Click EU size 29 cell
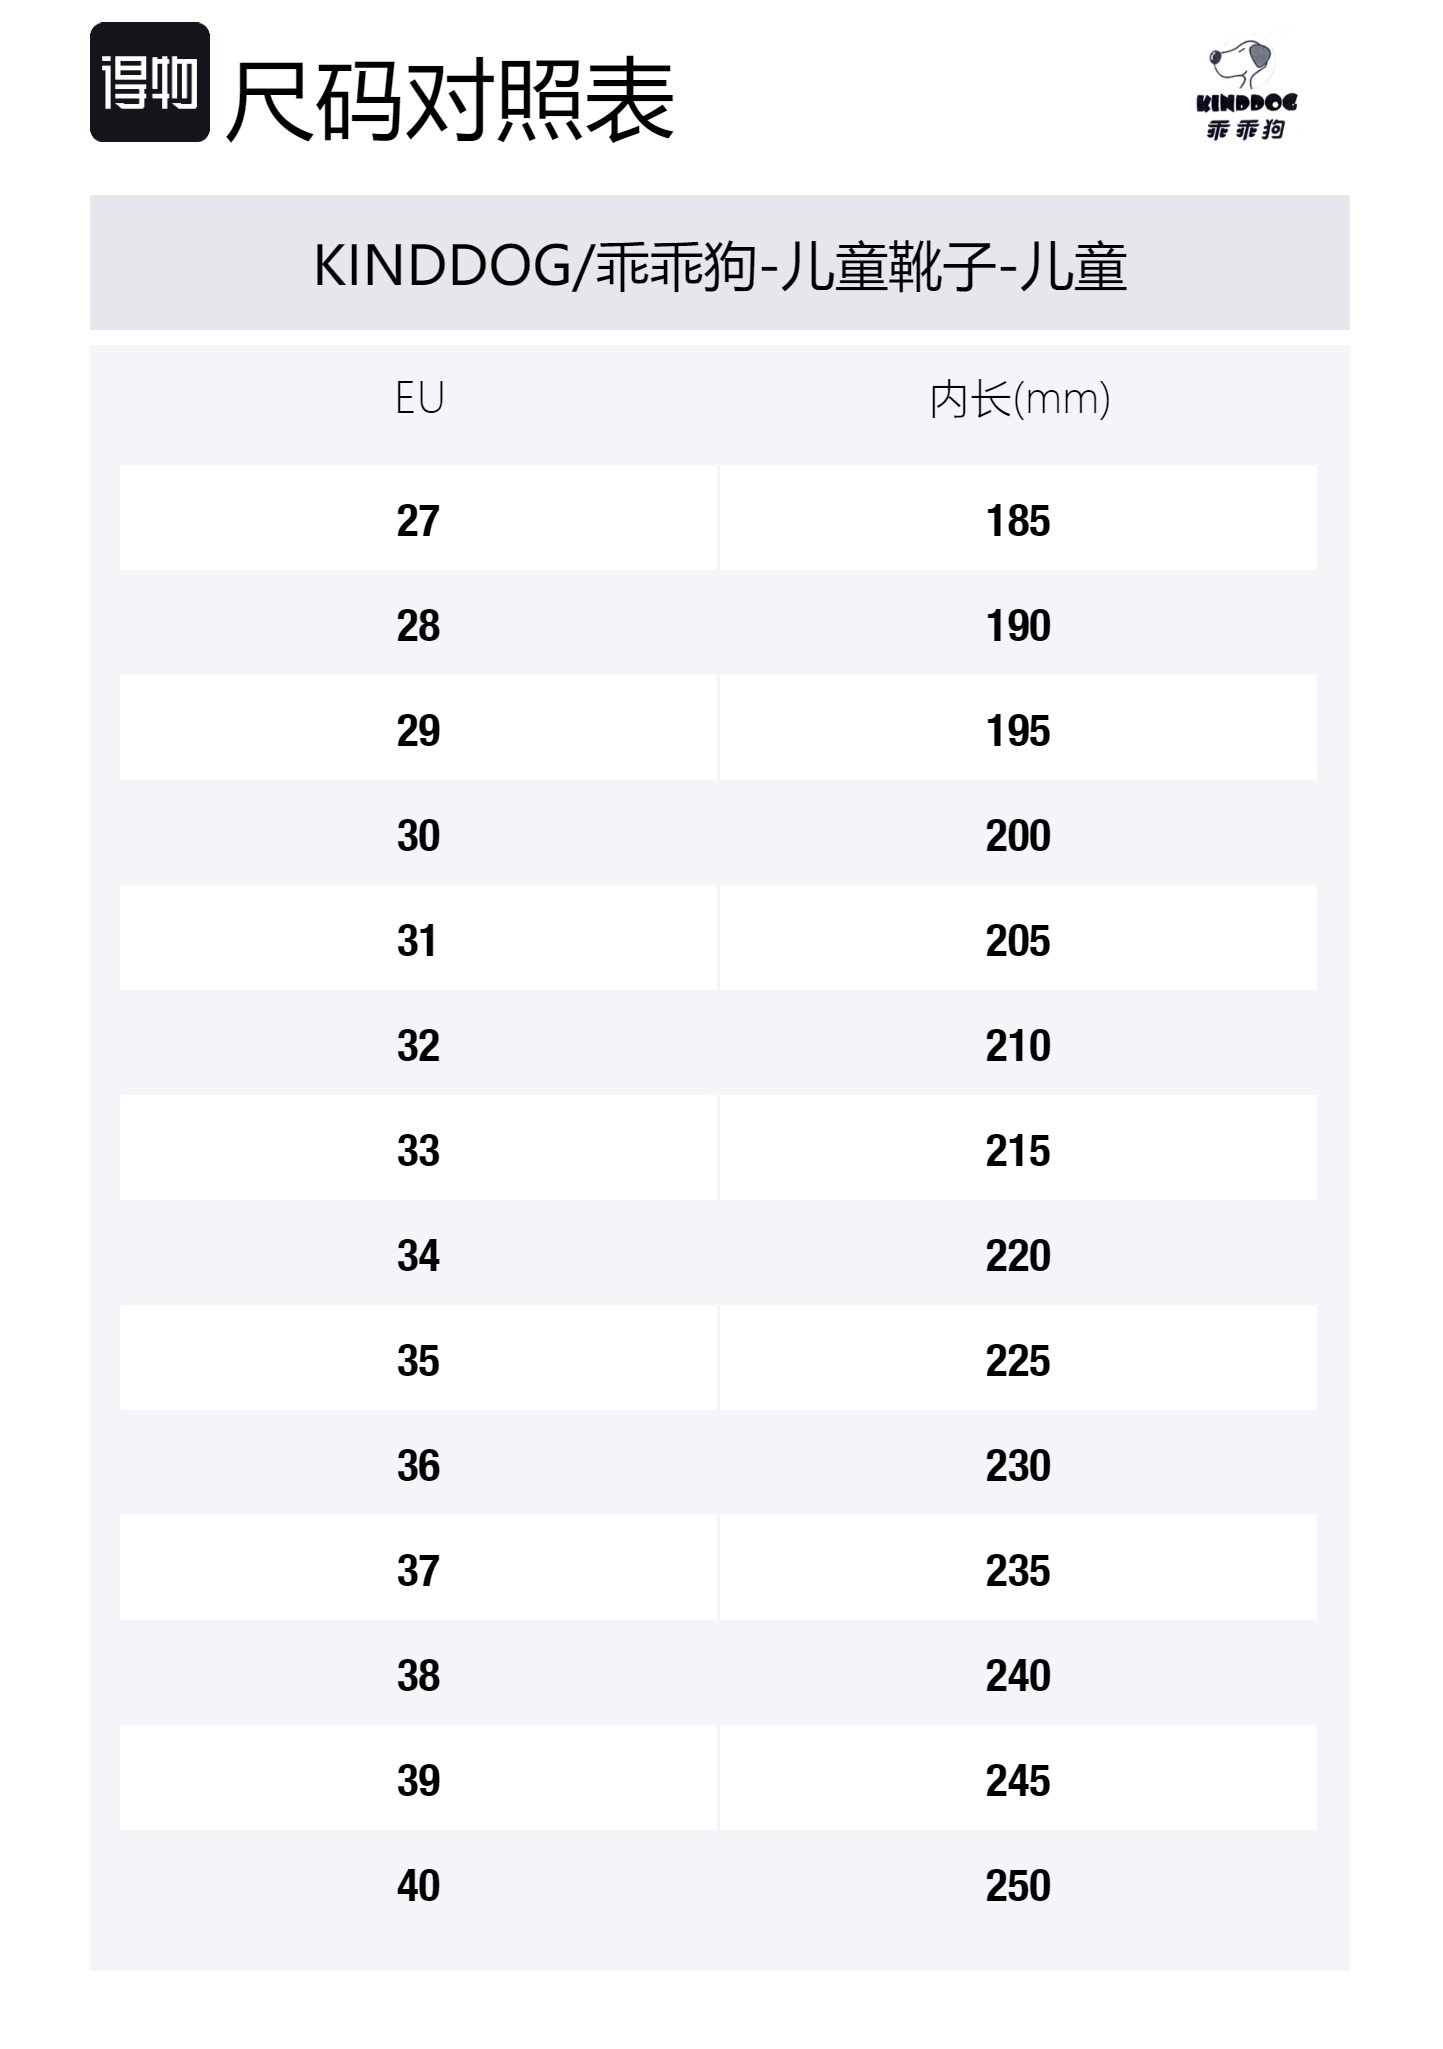This screenshot has height=2049, width=1443. (418, 730)
